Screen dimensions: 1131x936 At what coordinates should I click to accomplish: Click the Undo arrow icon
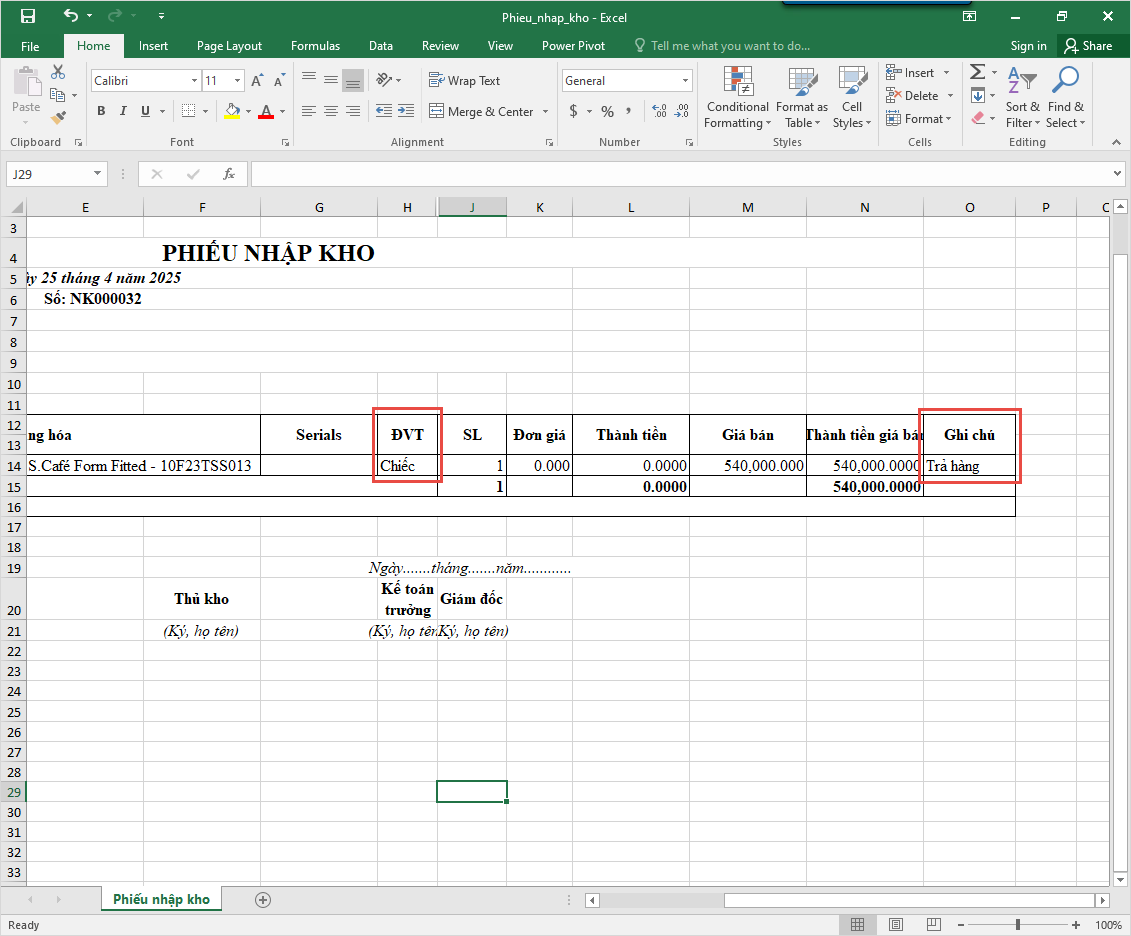pyautogui.click(x=71, y=15)
